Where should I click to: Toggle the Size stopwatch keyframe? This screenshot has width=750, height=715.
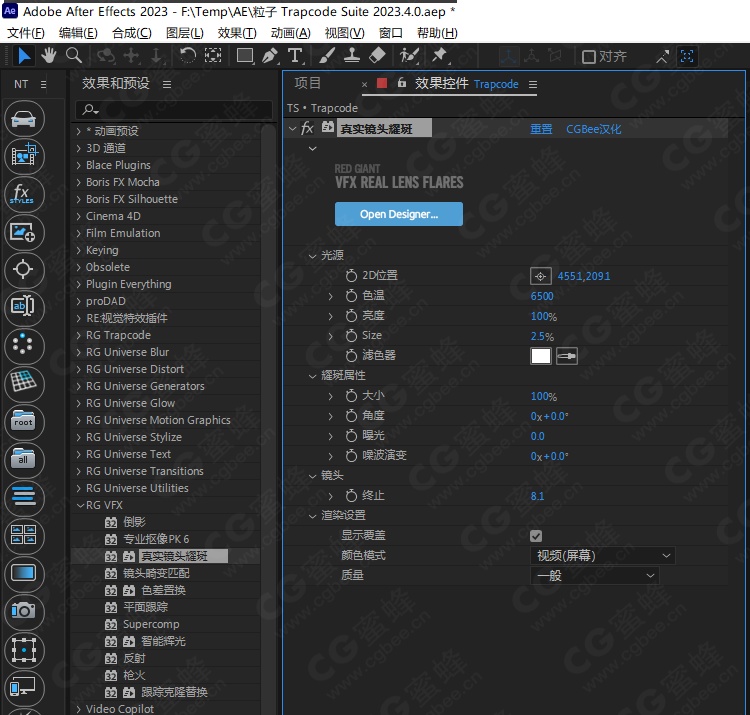pos(351,336)
